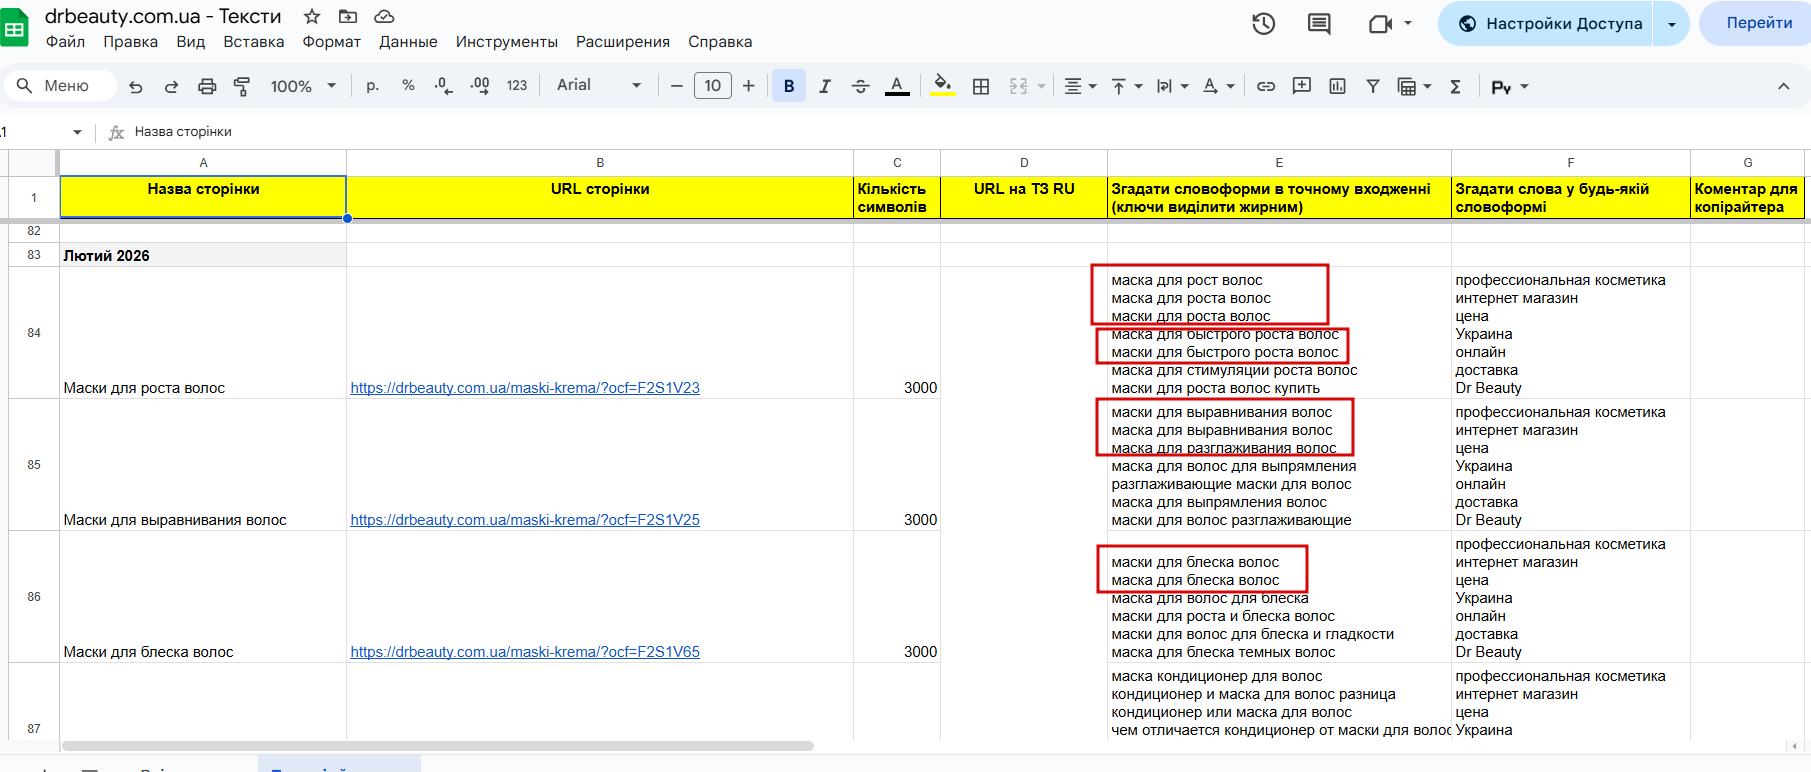Open the maski-krema F2S1V23 link
The width and height of the screenshot is (1811, 772).
click(525, 388)
